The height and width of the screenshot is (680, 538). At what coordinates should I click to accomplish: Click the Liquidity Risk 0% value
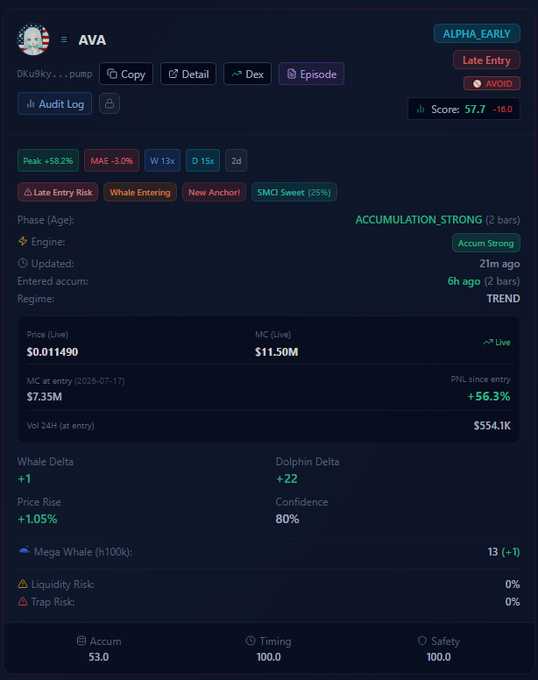[x=512, y=584]
